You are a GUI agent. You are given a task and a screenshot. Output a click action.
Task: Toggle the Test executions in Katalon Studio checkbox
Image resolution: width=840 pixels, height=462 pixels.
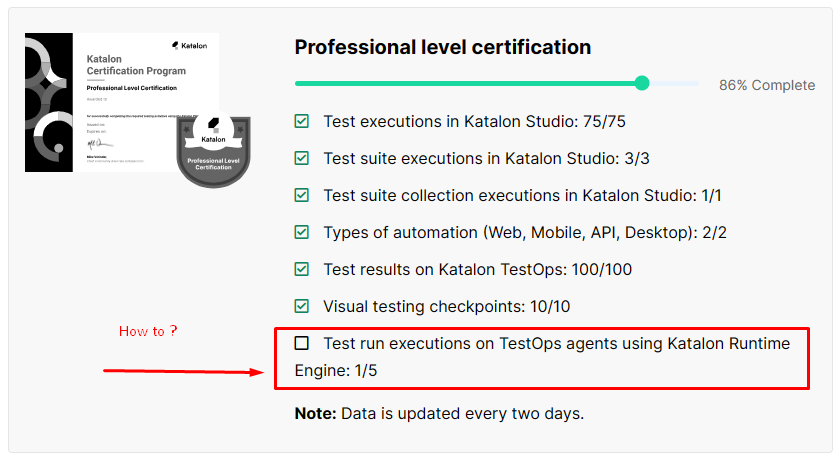point(301,122)
